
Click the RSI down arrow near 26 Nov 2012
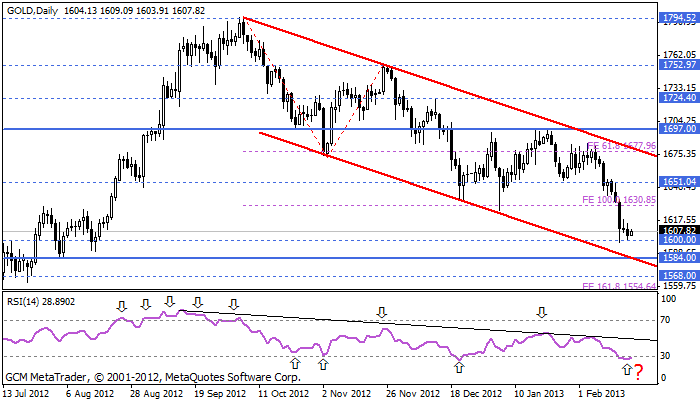[381, 314]
